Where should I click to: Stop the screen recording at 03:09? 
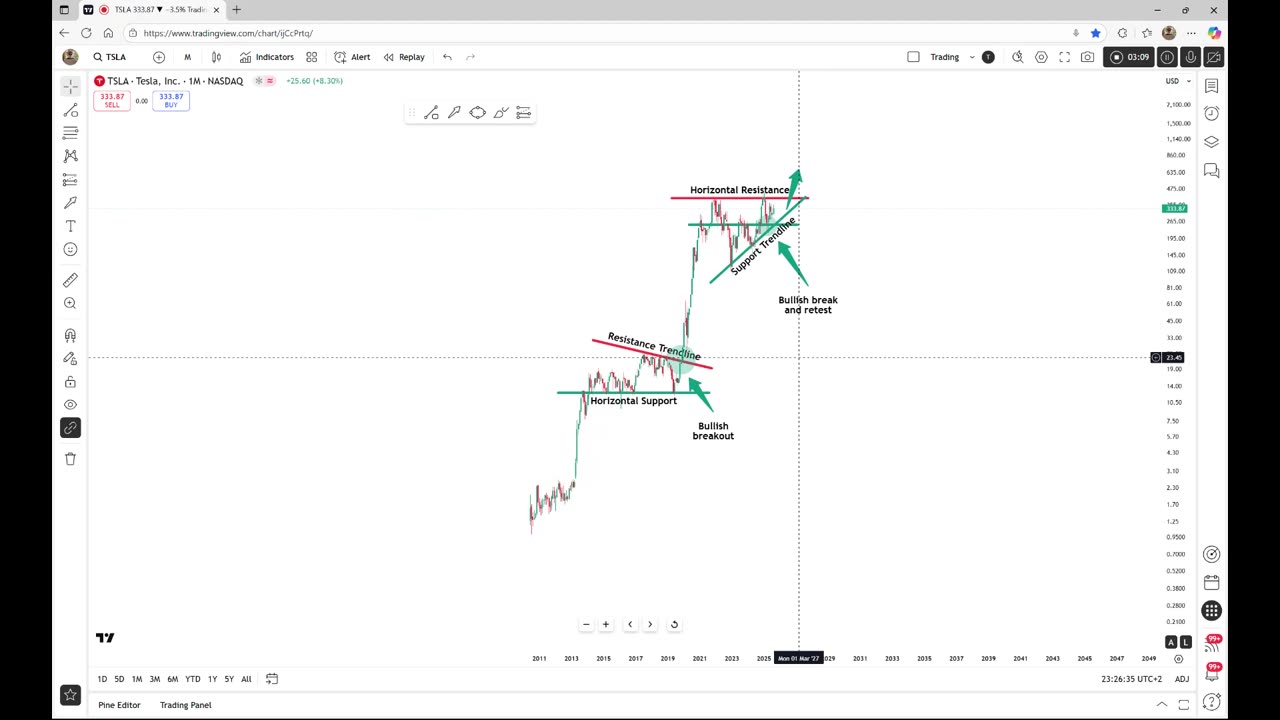pos(1130,57)
